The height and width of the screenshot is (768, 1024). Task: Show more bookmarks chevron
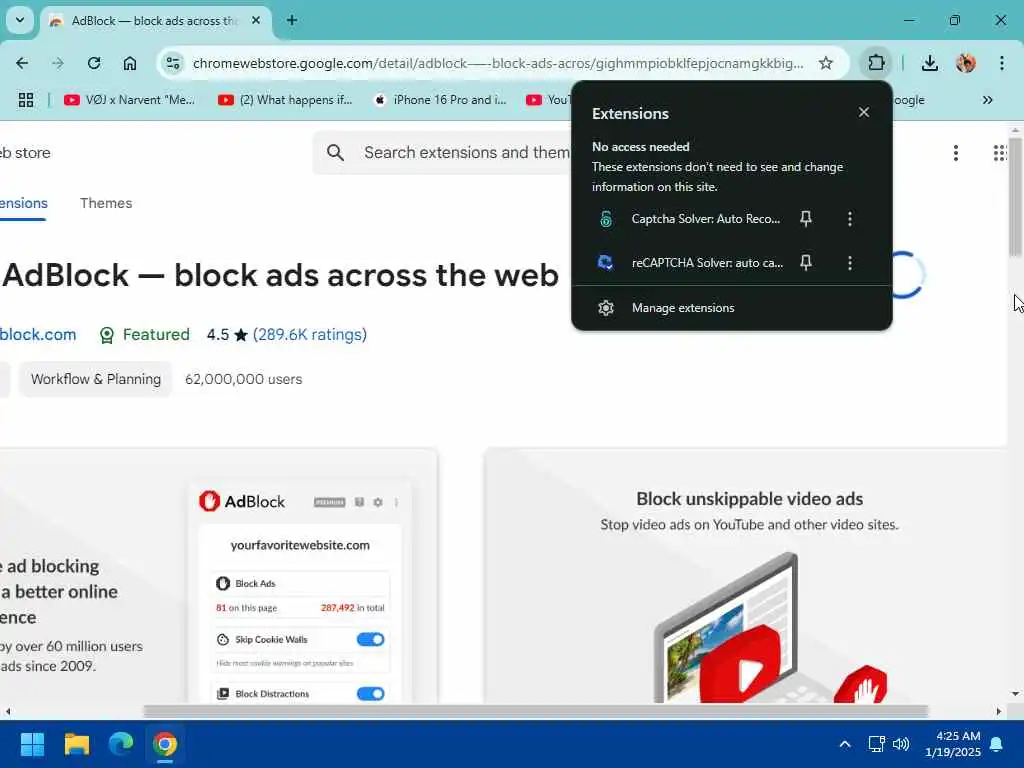[987, 100]
